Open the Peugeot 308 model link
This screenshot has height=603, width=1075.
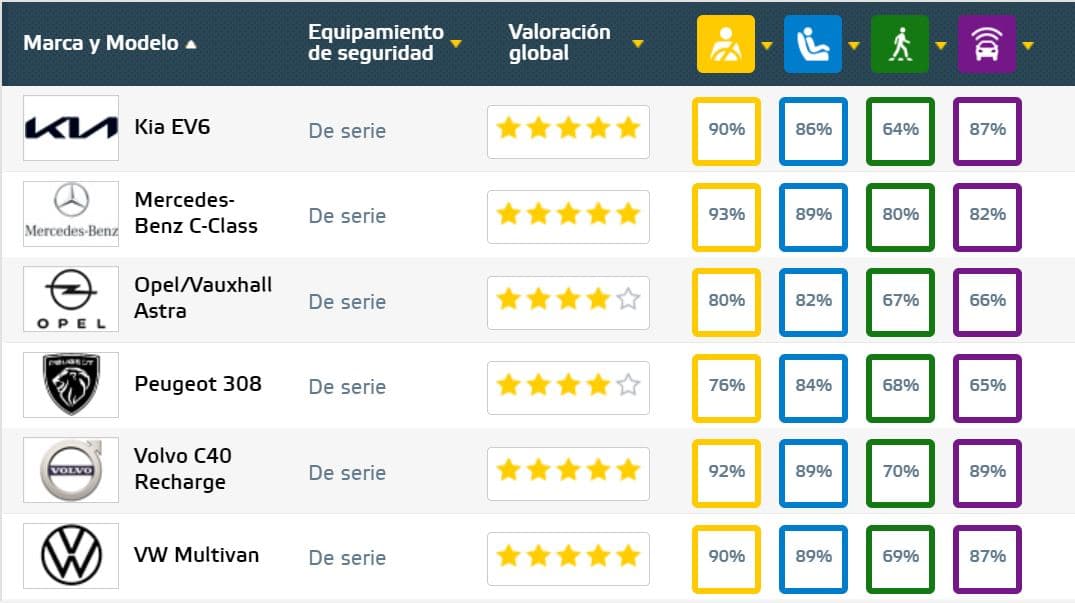pos(197,384)
